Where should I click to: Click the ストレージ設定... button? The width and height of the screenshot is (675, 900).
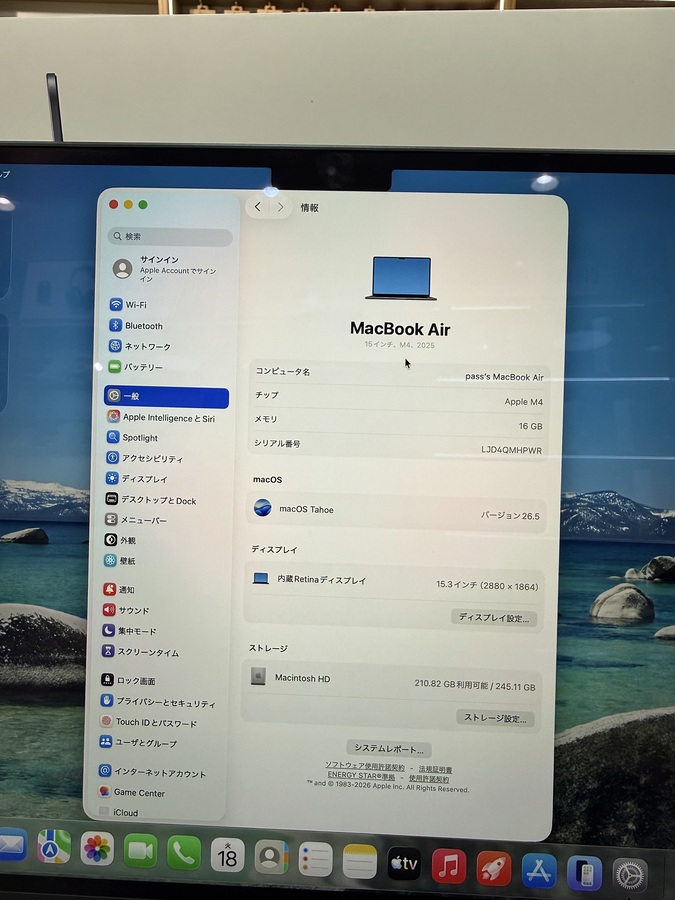point(495,718)
